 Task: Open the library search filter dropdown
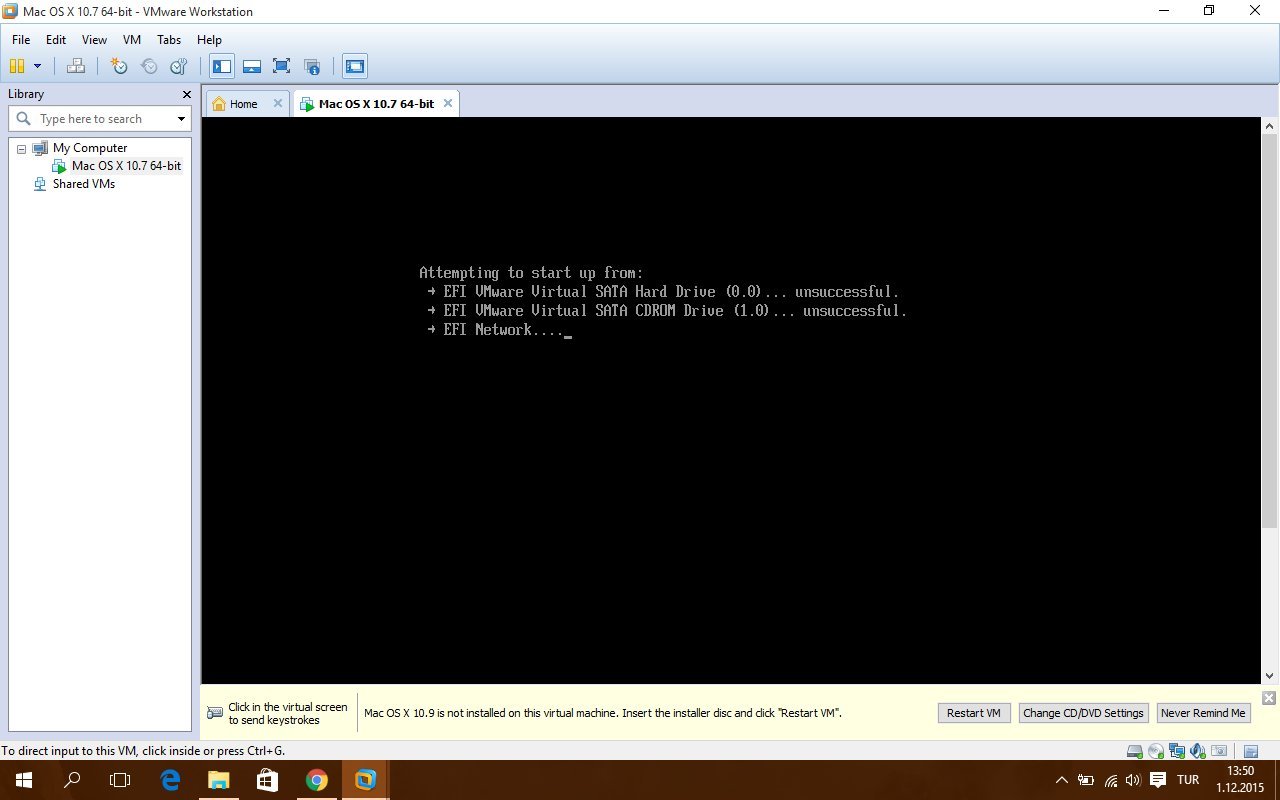(x=181, y=119)
